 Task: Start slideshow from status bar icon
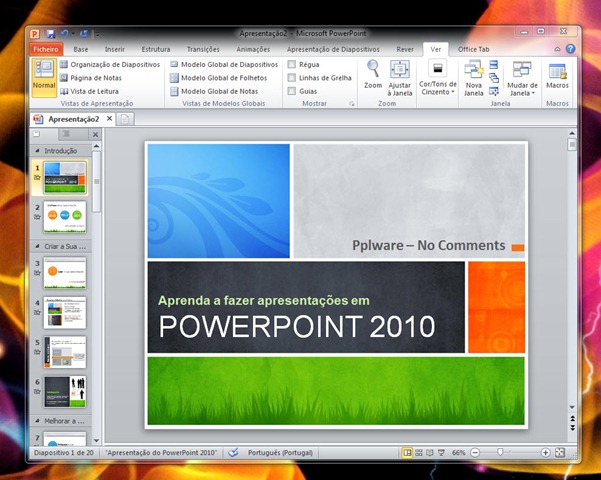click(x=441, y=453)
